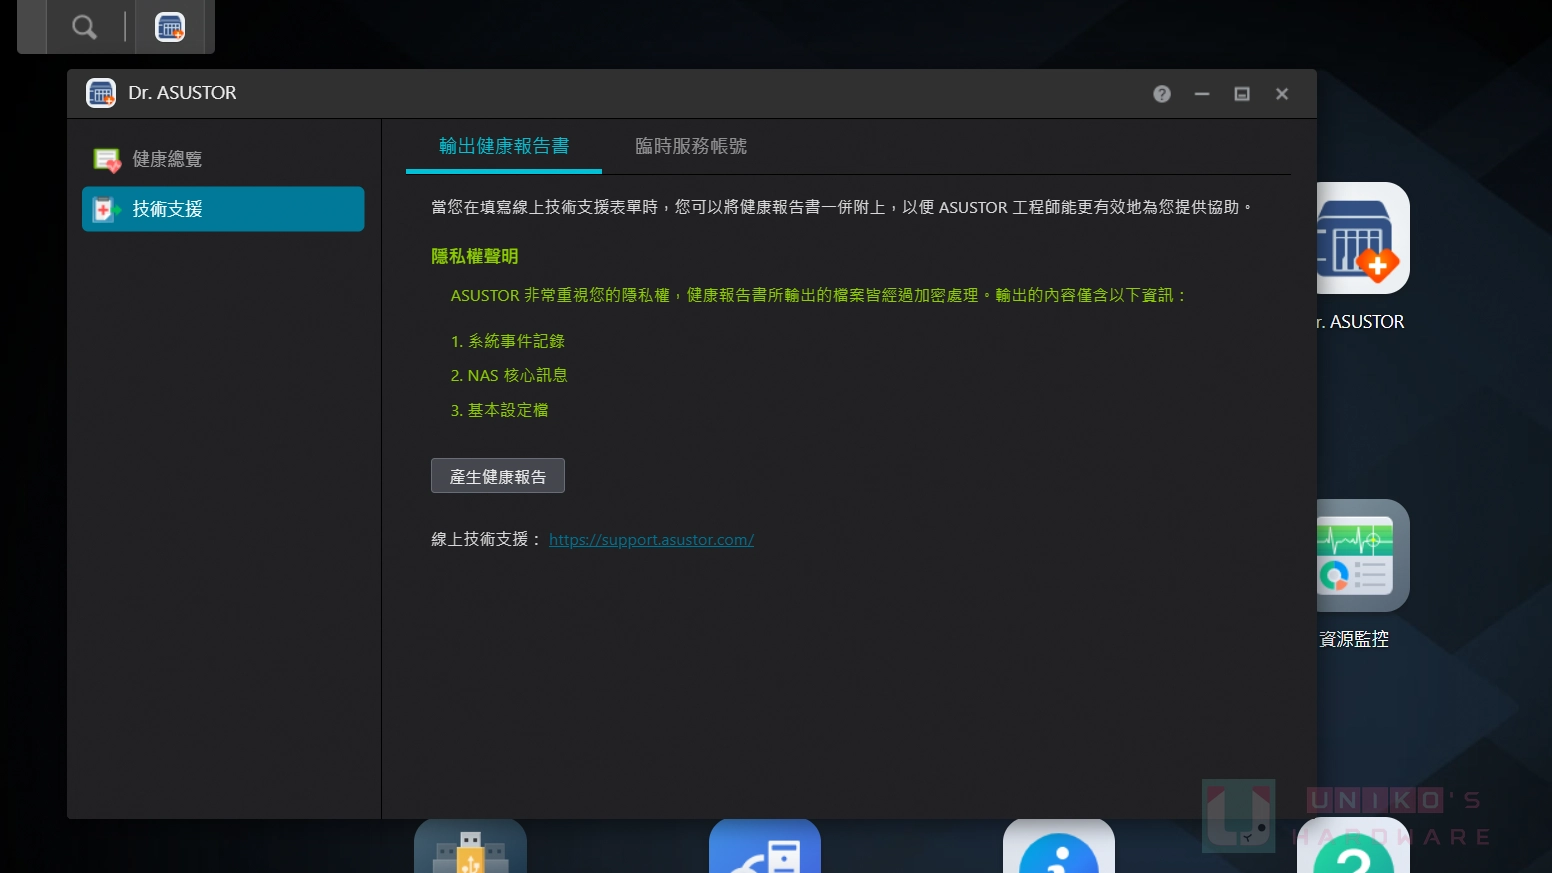Click the 產生健康報告 button
The height and width of the screenshot is (873, 1552).
coord(498,476)
